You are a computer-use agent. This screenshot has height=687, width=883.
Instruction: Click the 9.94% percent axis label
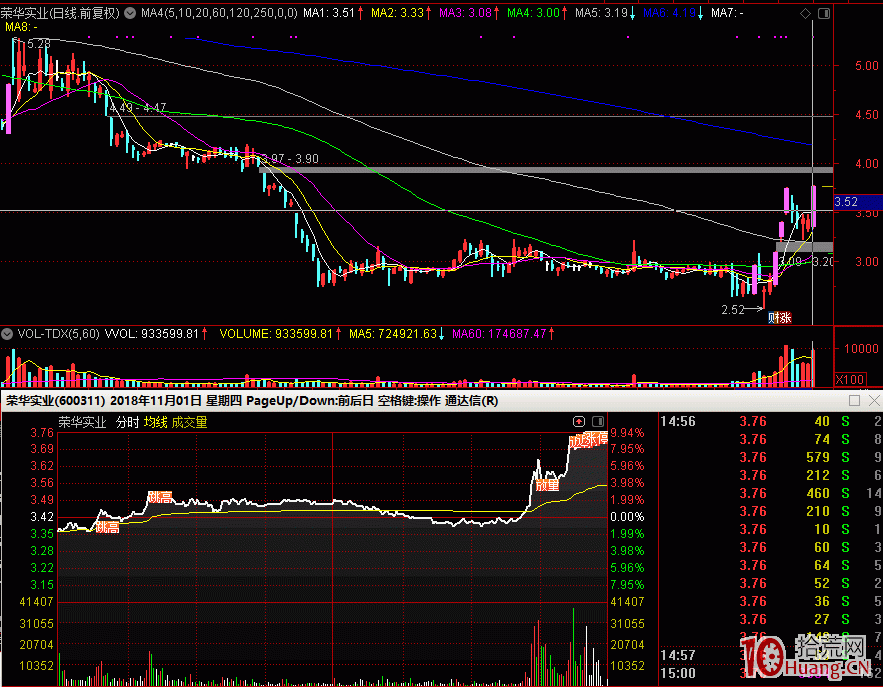[x=627, y=432]
